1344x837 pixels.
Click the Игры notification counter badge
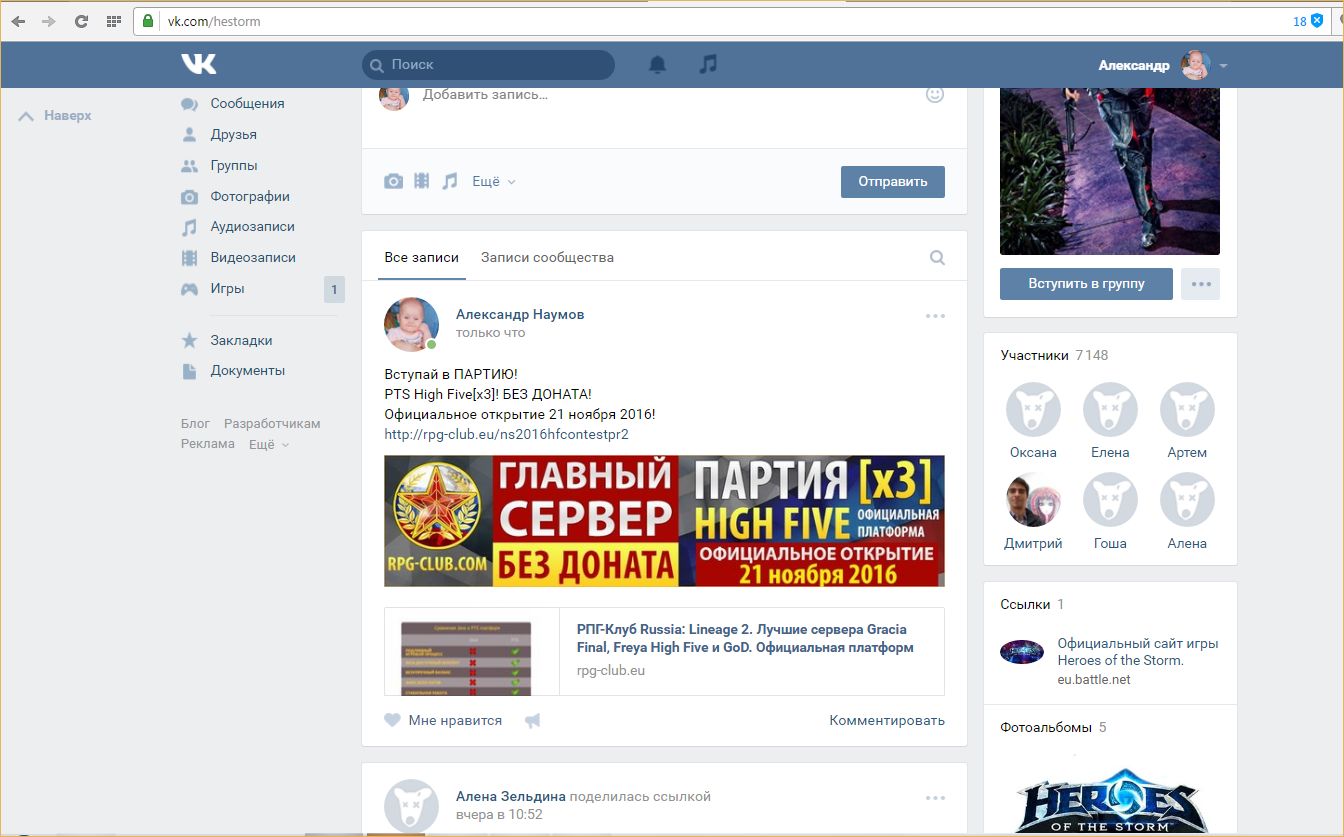click(334, 290)
